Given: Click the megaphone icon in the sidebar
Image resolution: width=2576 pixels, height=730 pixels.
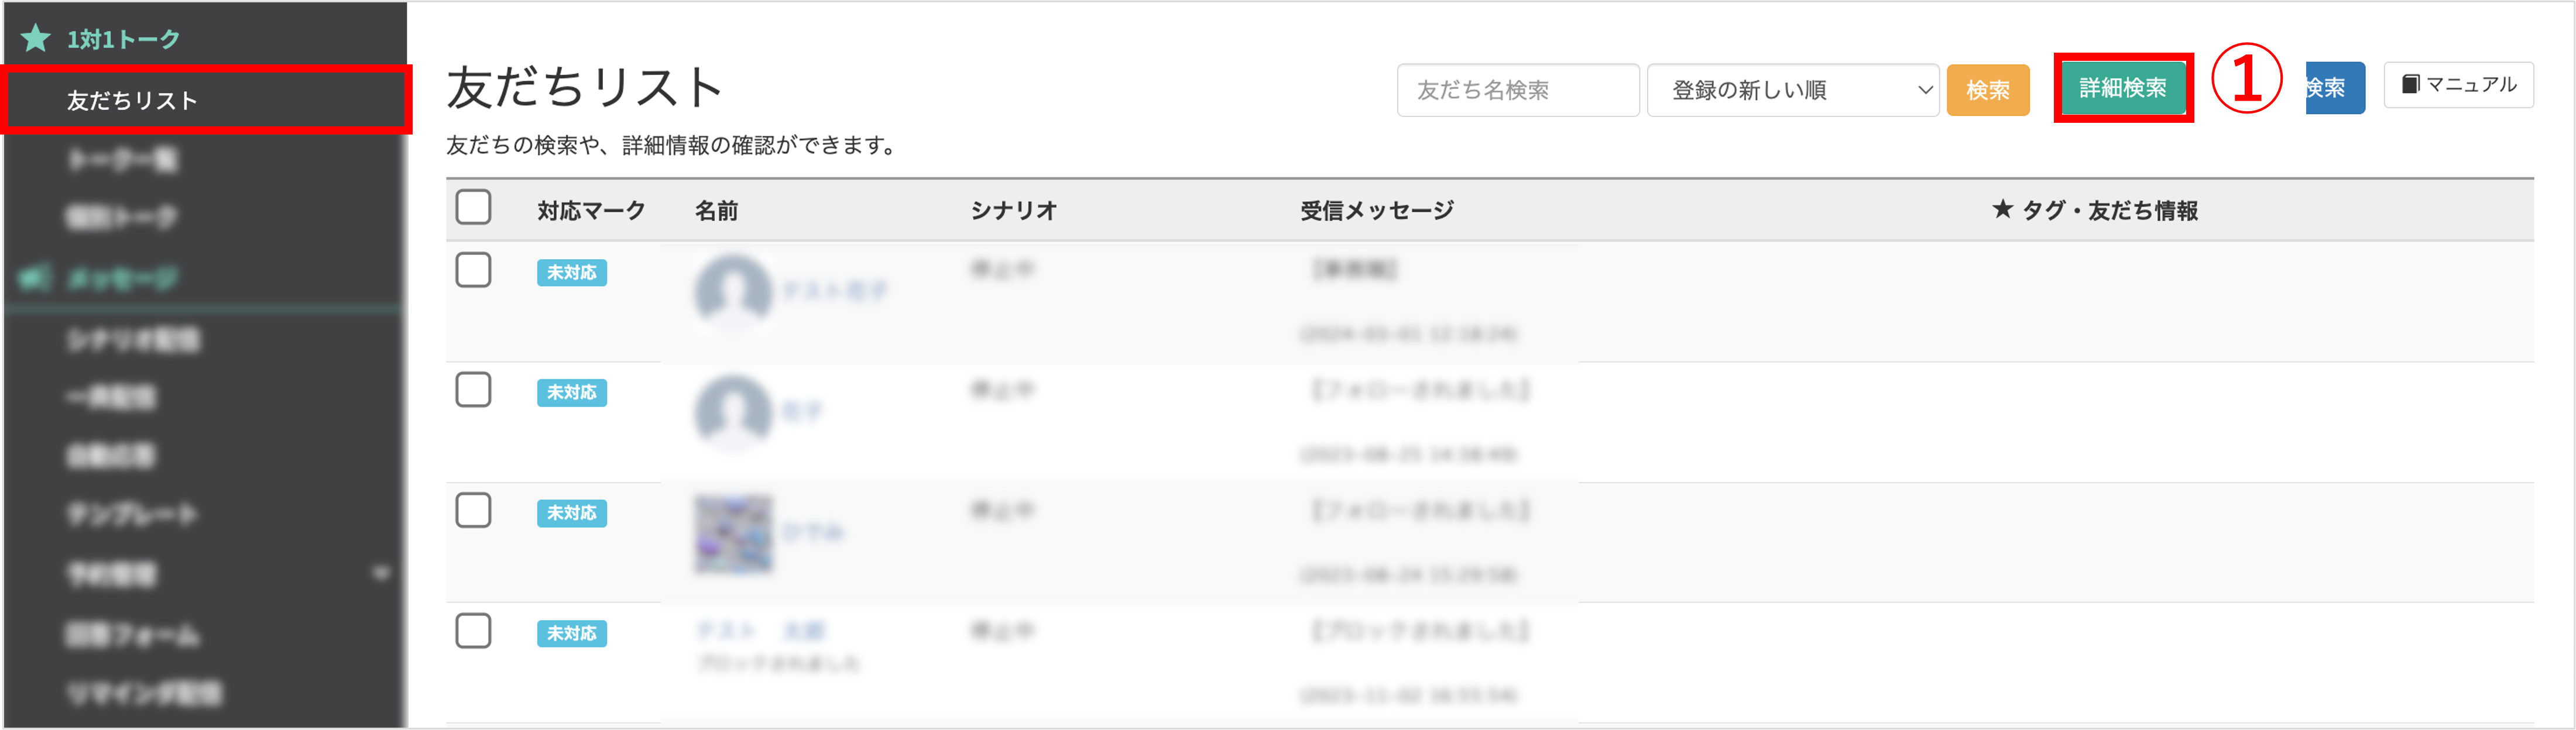Looking at the screenshot, I should click(35, 277).
